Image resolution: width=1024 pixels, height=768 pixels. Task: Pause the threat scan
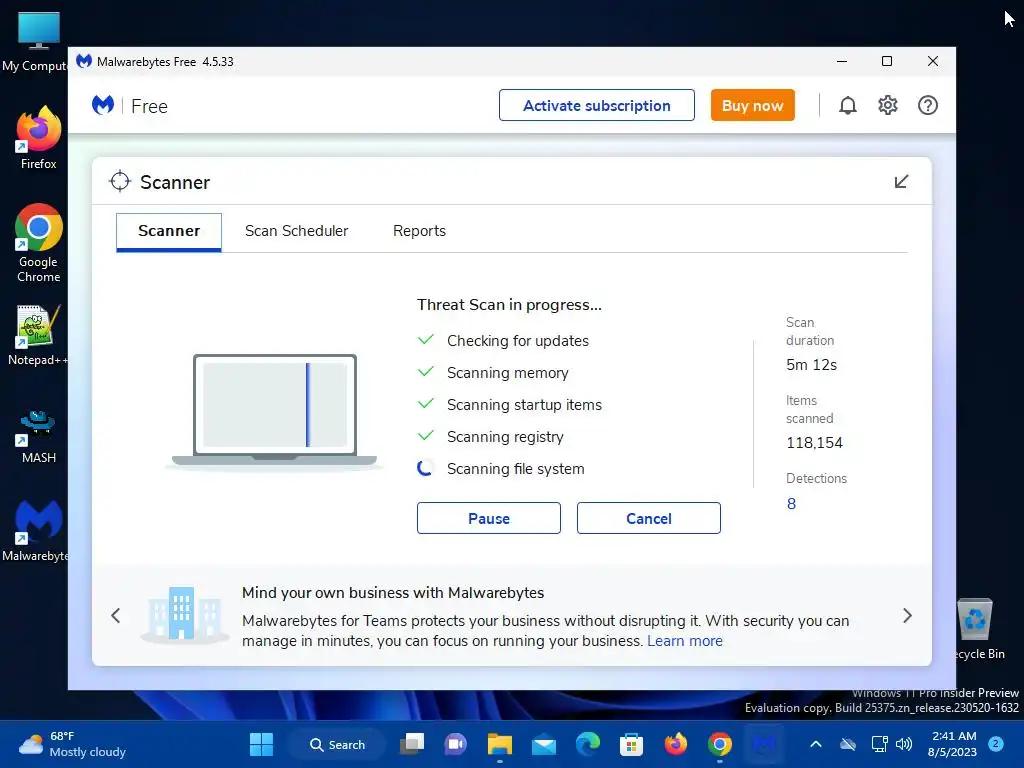pos(488,518)
